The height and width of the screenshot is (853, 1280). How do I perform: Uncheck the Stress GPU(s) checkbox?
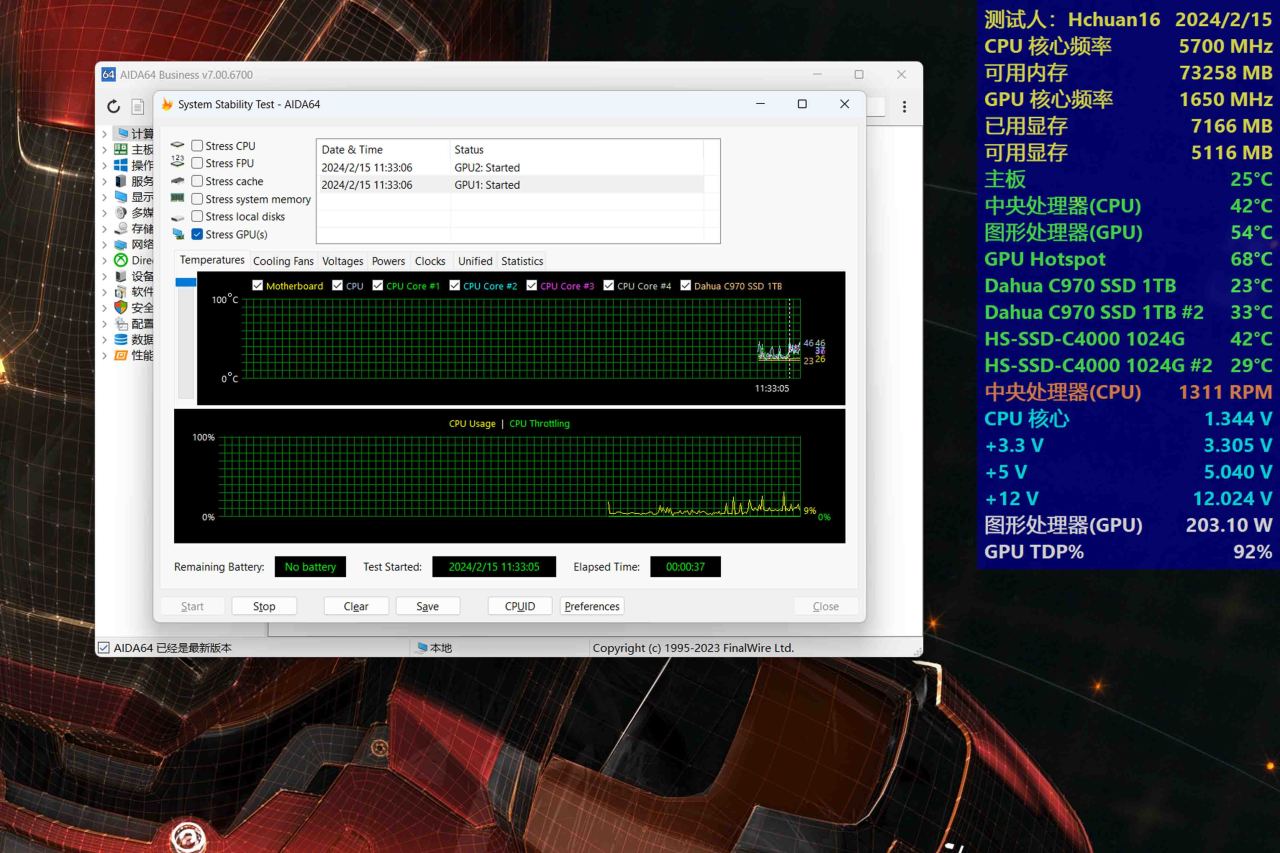(197, 234)
